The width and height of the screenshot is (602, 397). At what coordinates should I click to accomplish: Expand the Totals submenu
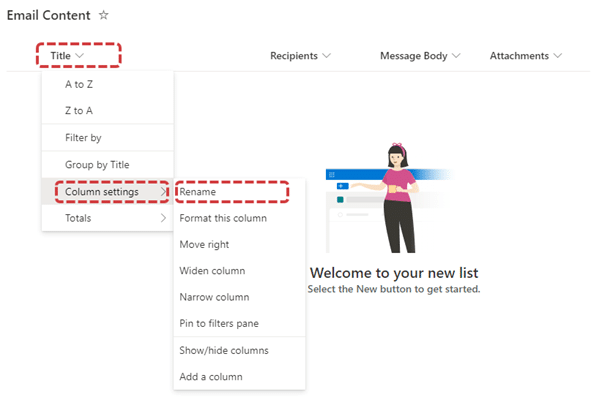pyautogui.click(x=108, y=218)
